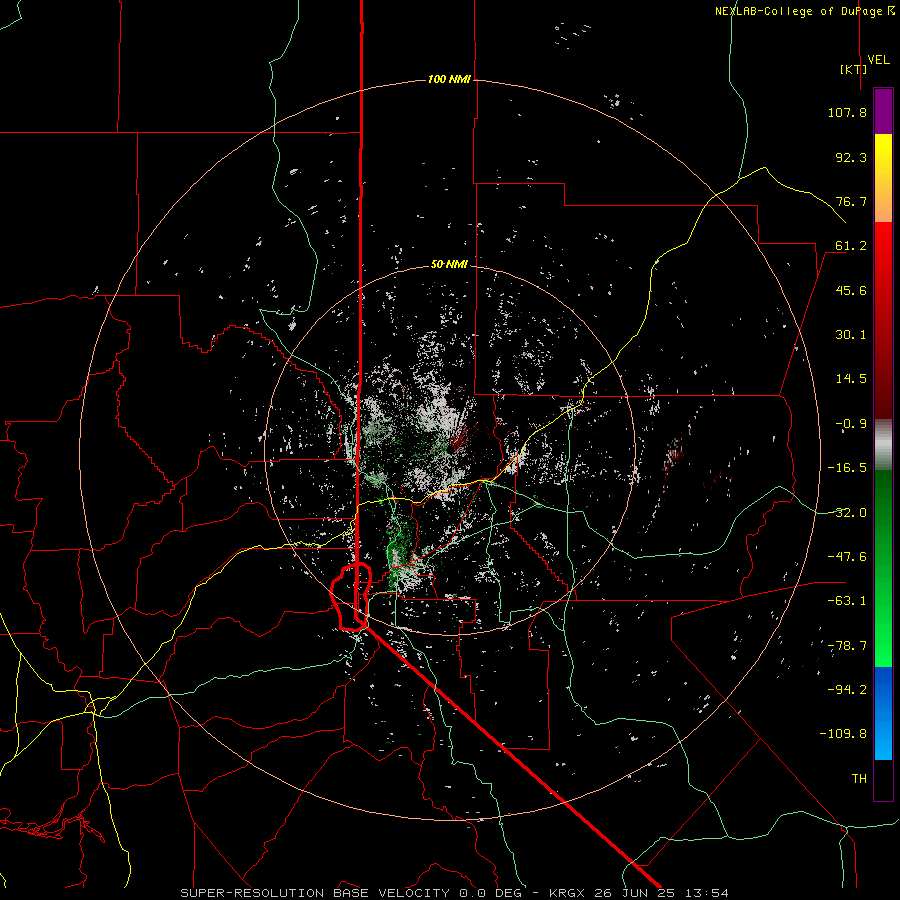Select the 92.3 legend value
Screen dimensions: 900x900
click(x=851, y=157)
